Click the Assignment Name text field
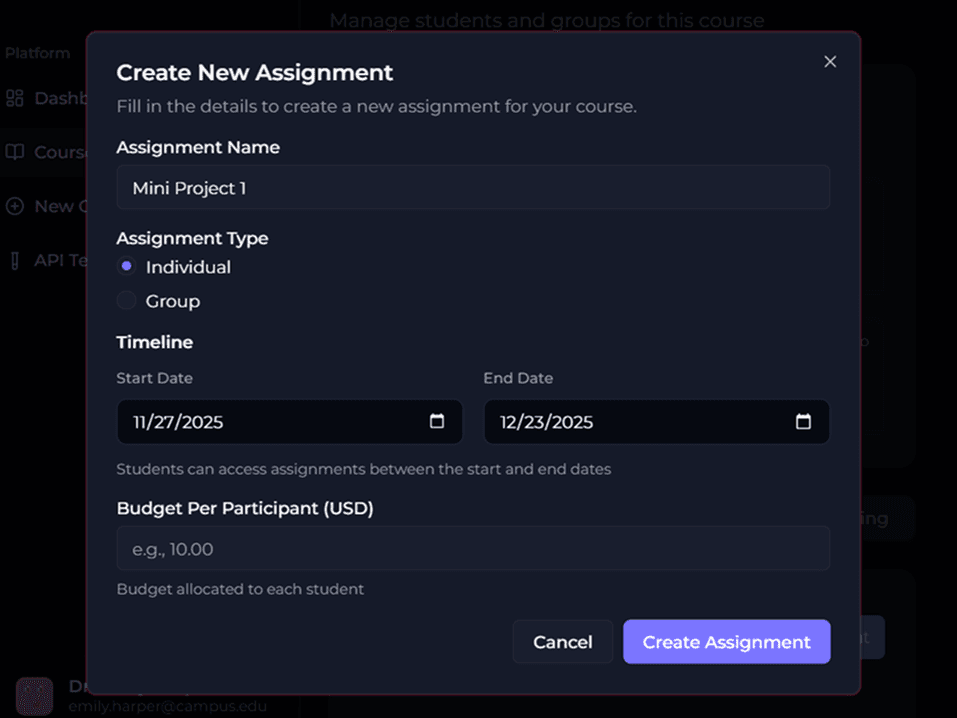The width and height of the screenshot is (957, 718). (473, 186)
